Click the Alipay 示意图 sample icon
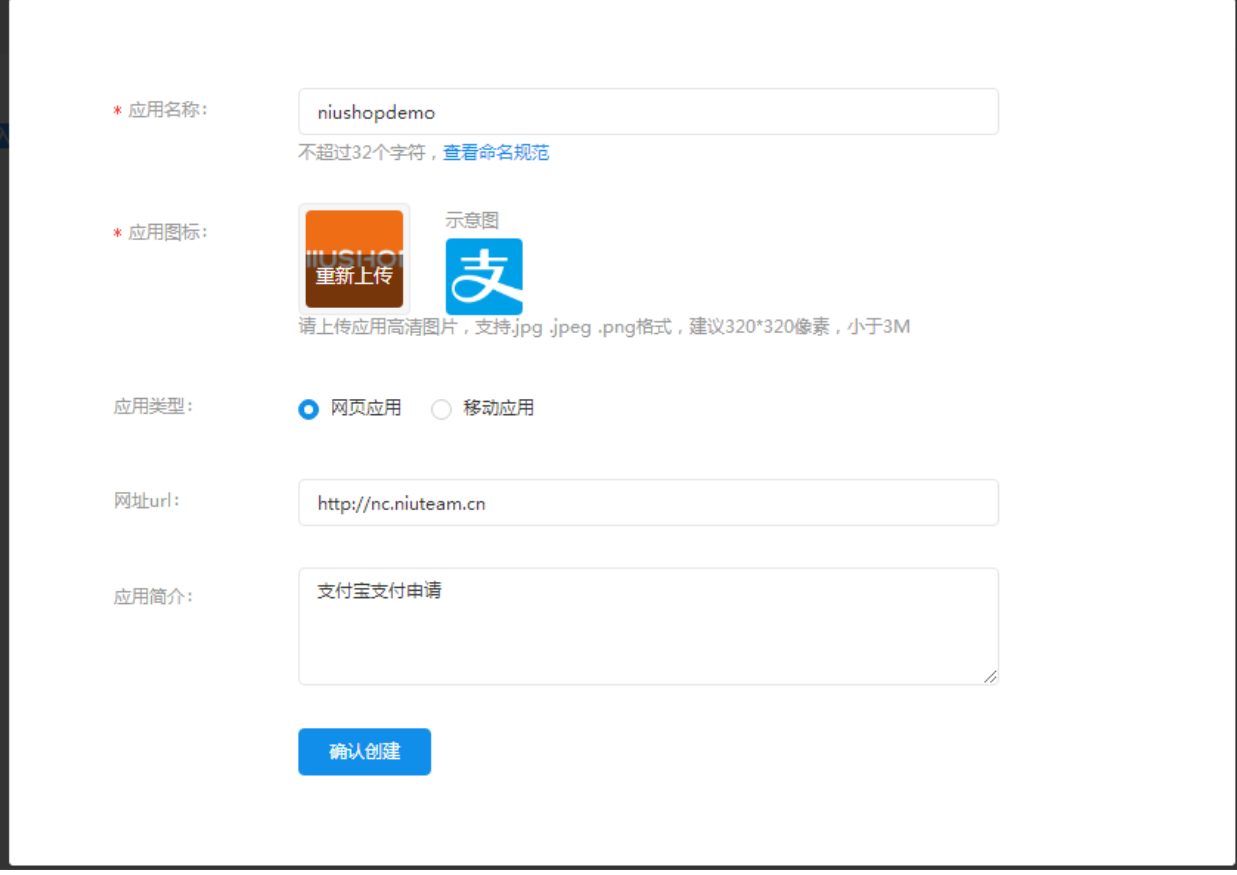 [x=484, y=276]
